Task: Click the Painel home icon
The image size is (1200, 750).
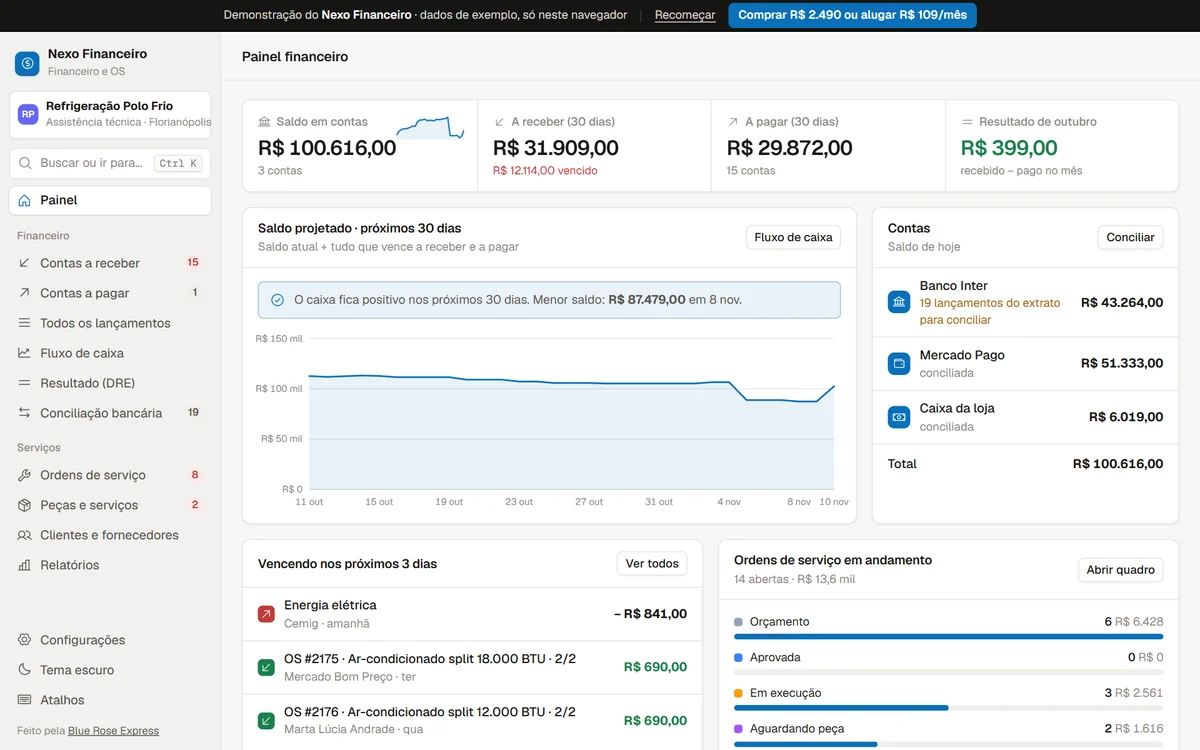Action: tap(25, 200)
